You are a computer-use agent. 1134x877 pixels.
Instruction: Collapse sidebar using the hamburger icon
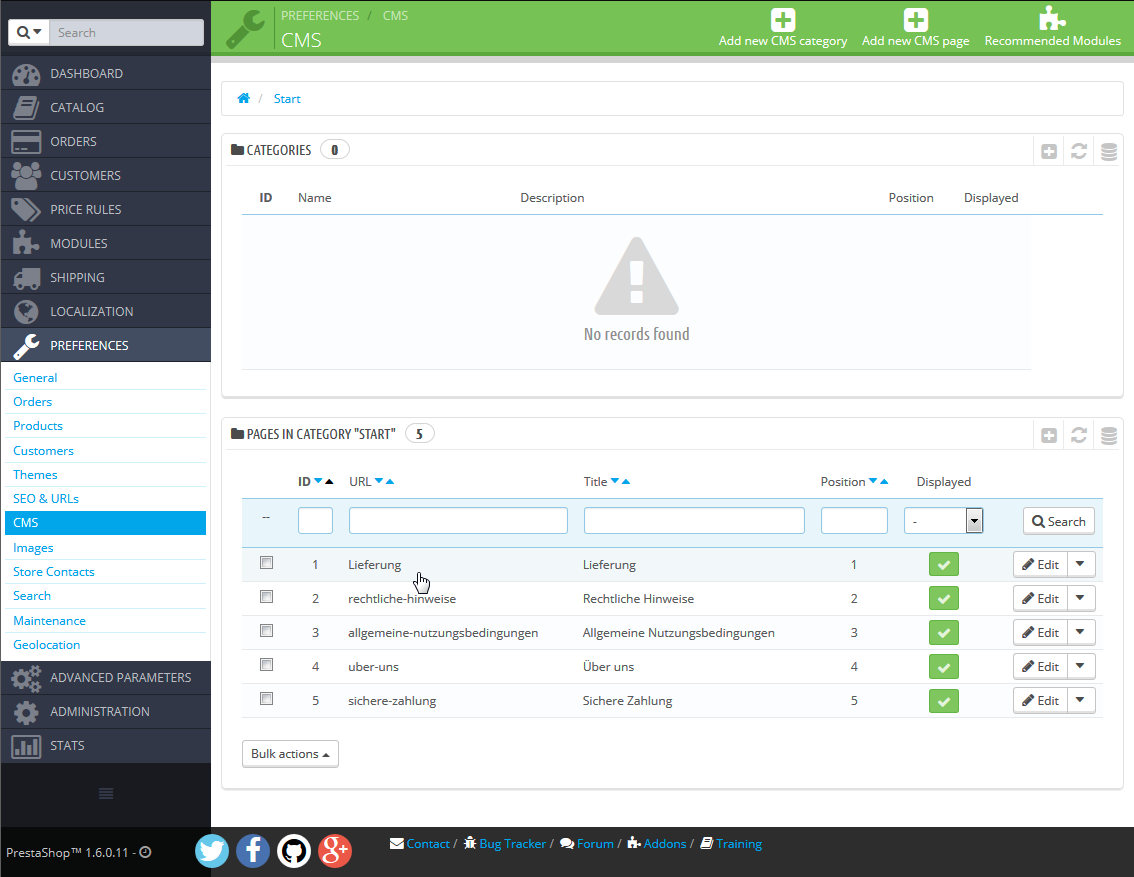[106, 794]
